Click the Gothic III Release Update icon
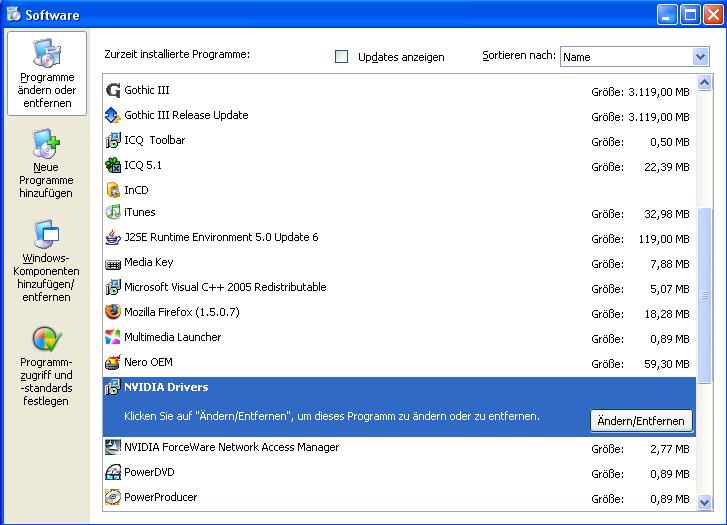 tap(113, 115)
